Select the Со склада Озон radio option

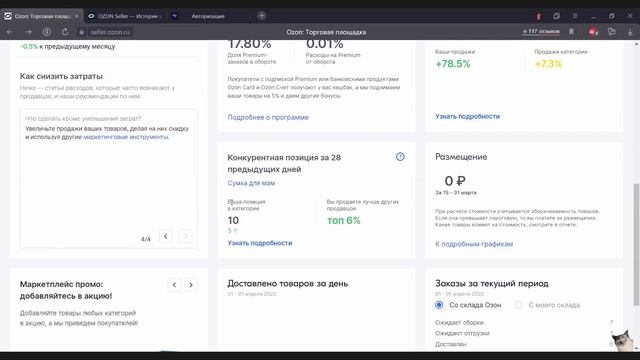click(x=439, y=305)
